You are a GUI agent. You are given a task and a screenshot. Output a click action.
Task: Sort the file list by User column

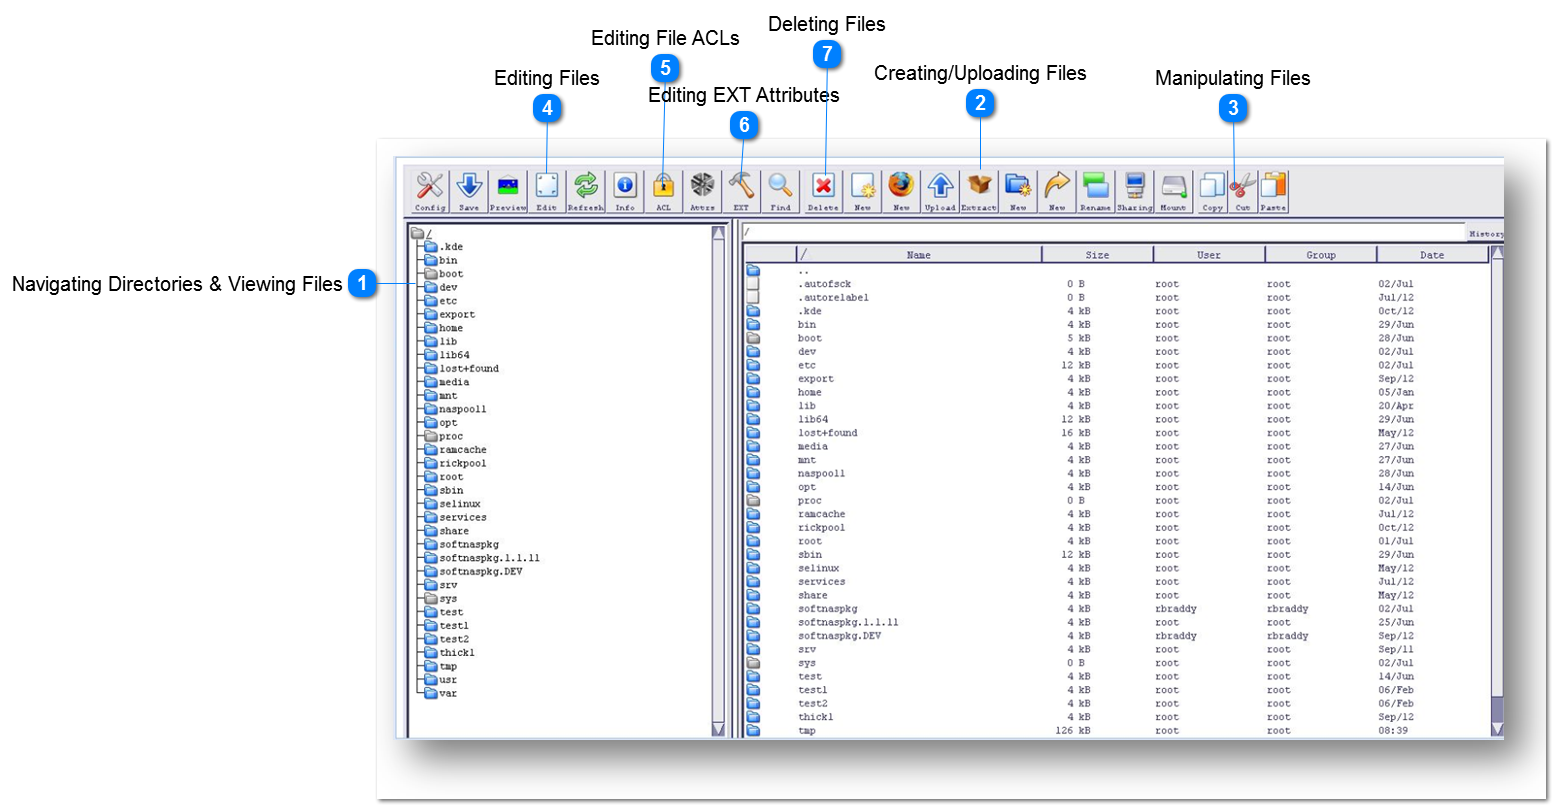click(x=1209, y=255)
